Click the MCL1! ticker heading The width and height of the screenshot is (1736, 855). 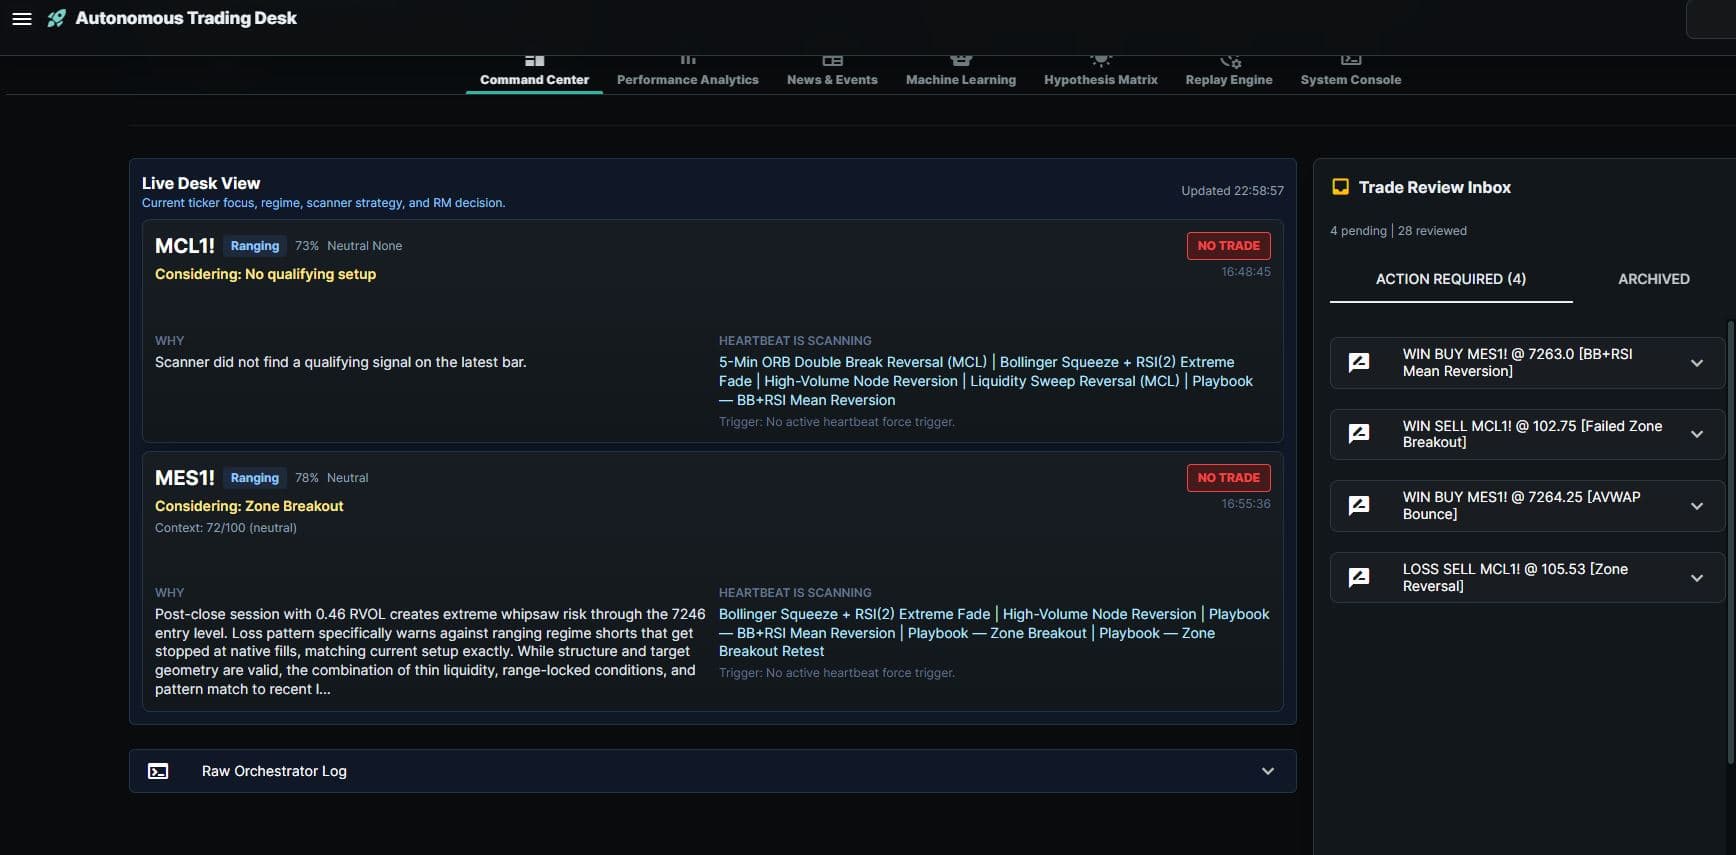coord(185,246)
